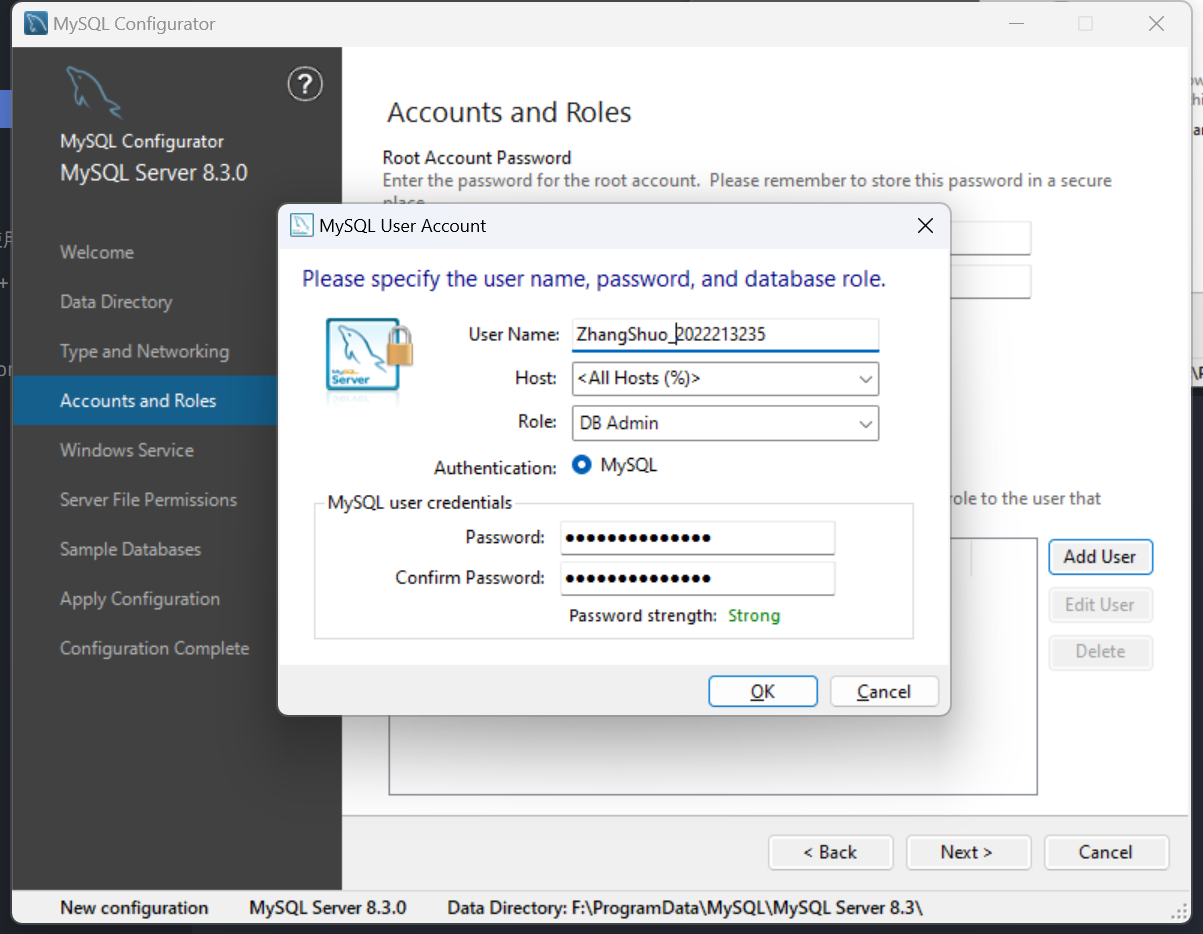Focus the User Name field
The image size is (1203, 934).
pos(726,335)
